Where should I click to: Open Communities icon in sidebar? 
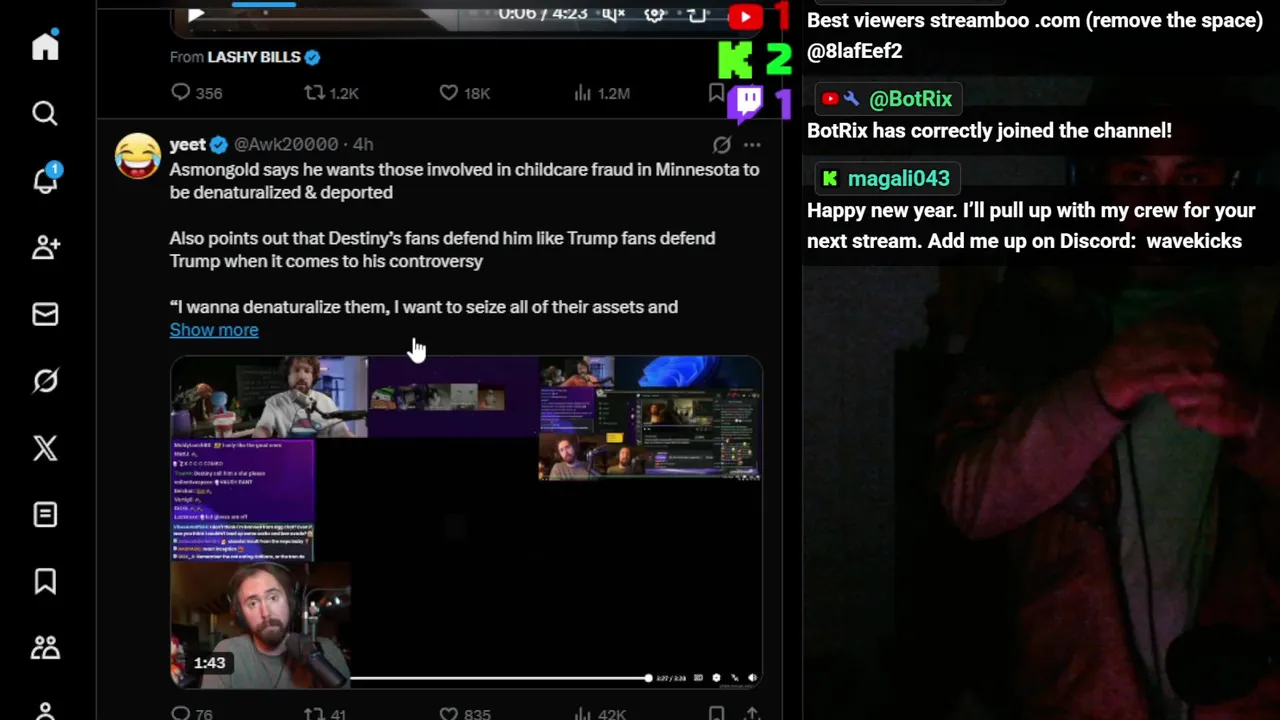[x=45, y=648]
